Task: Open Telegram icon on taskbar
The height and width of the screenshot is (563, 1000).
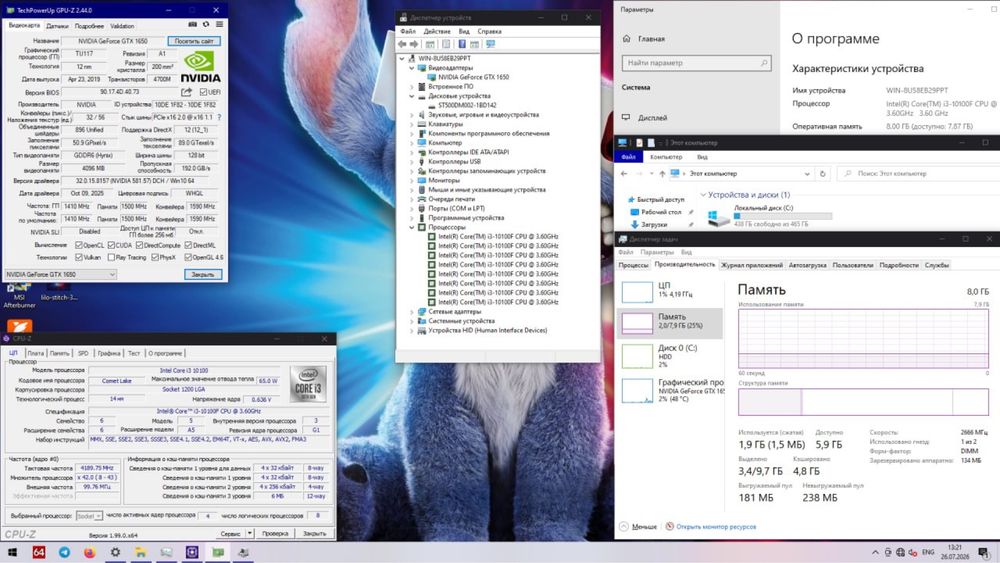Action: 64,552
